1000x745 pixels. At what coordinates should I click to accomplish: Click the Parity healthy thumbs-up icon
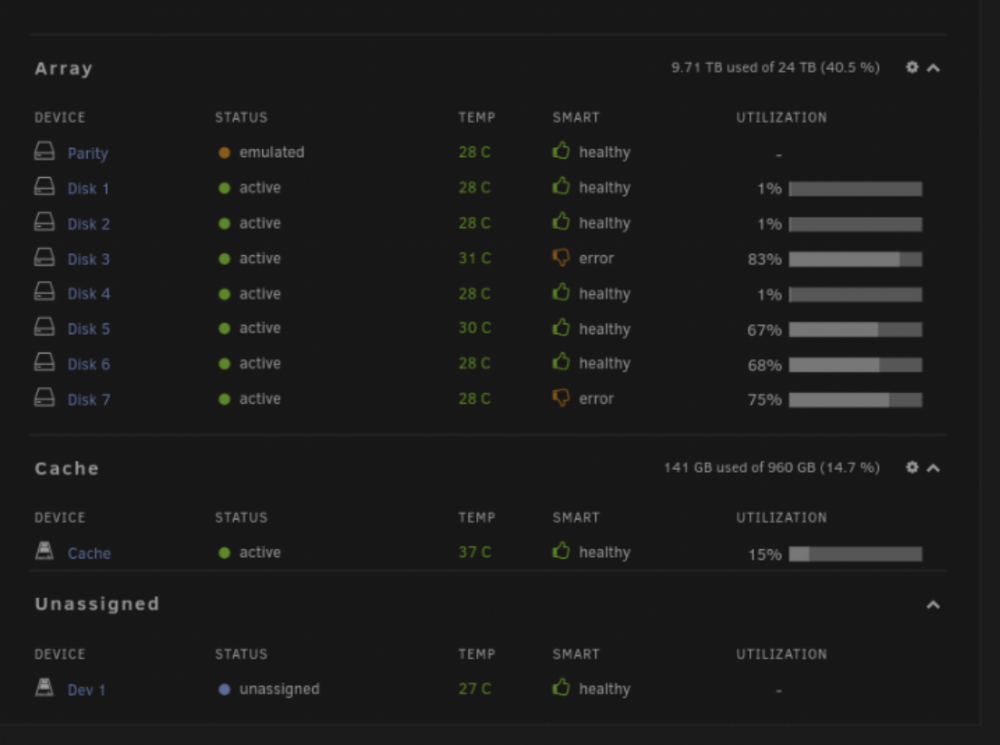pos(561,151)
